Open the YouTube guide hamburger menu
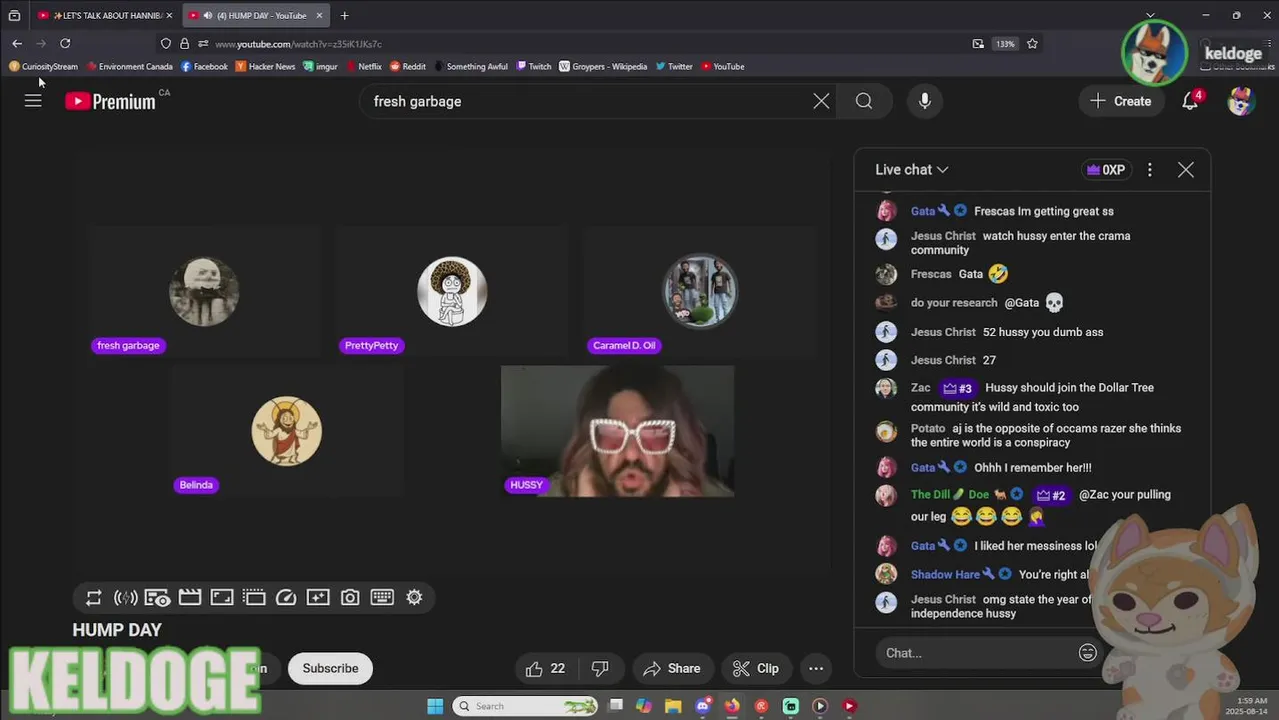The width and height of the screenshot is (1279, 720). [33, 101]
